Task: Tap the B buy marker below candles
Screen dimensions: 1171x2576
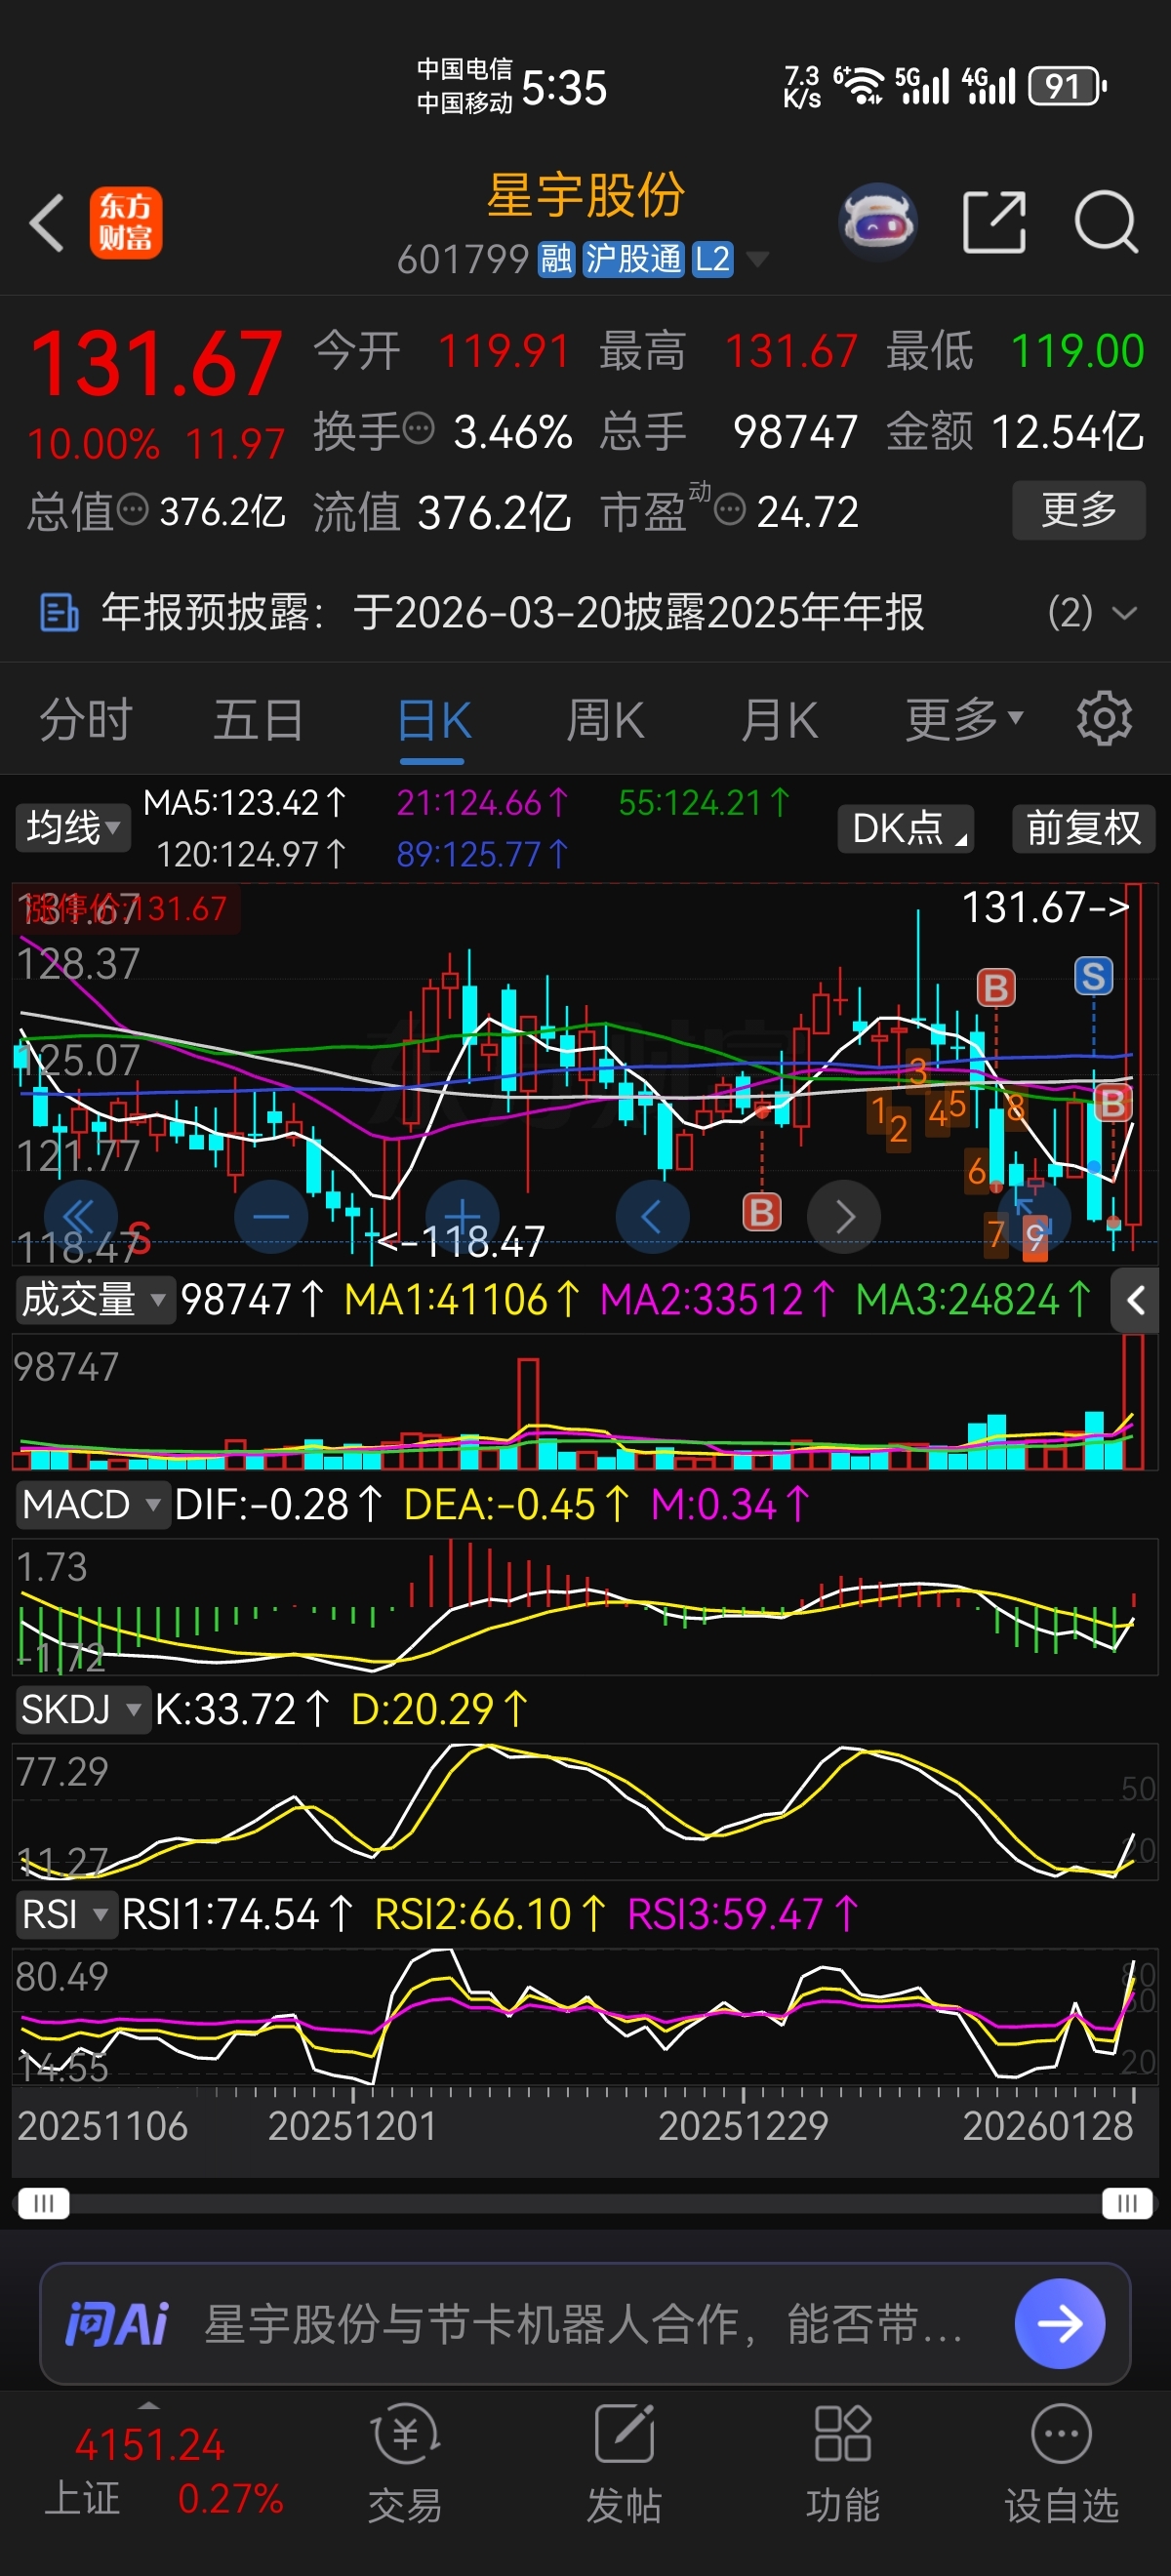Action: click(x=762, y=1212)
